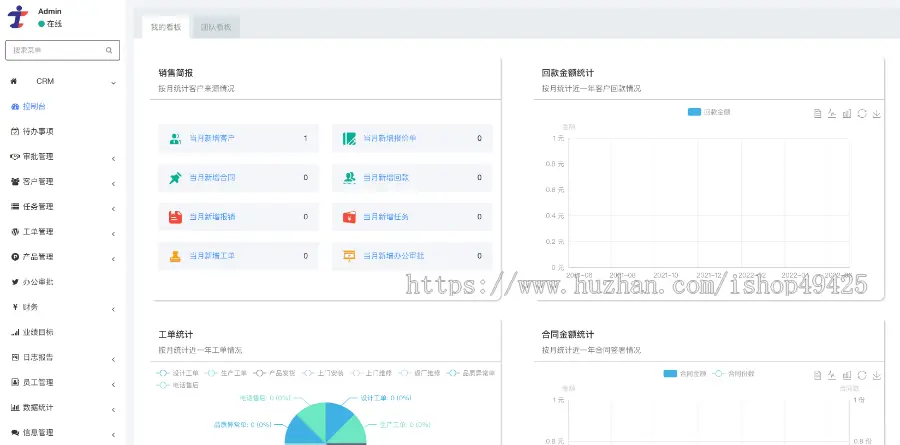Toggle 回款金额 legend series on chart
The image size is (900, 445).
pos(710,112)
